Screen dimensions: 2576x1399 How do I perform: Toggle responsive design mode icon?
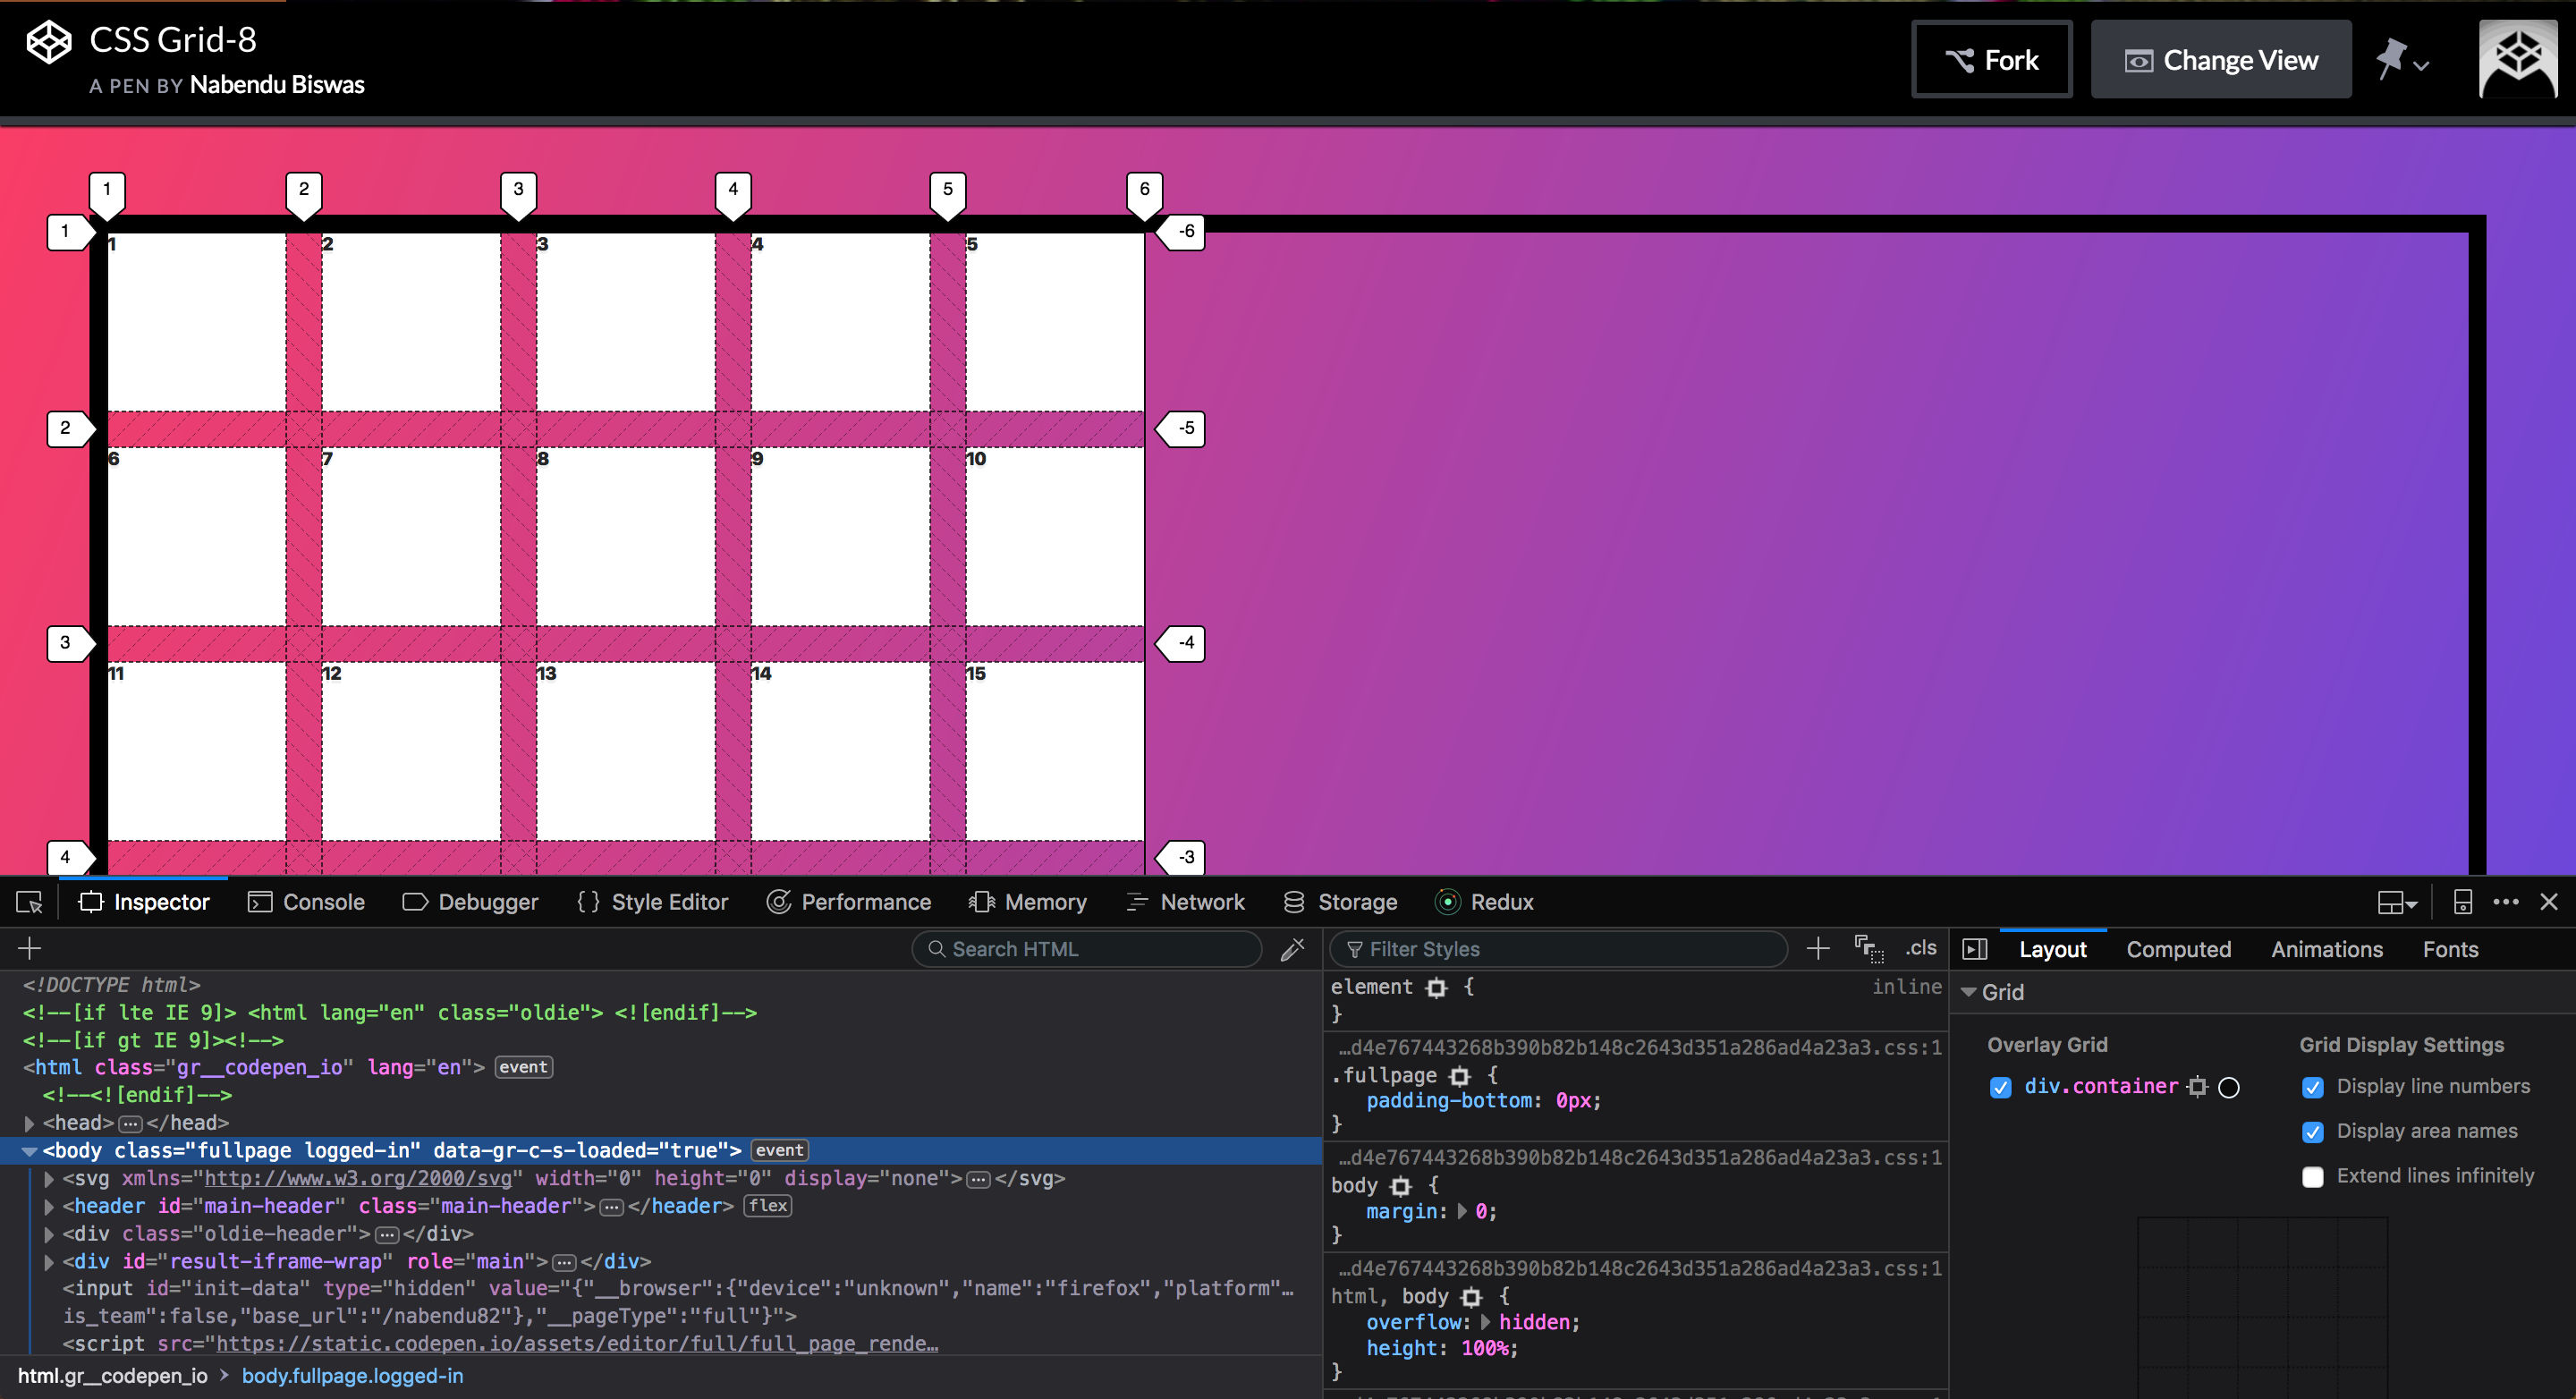2463,902
